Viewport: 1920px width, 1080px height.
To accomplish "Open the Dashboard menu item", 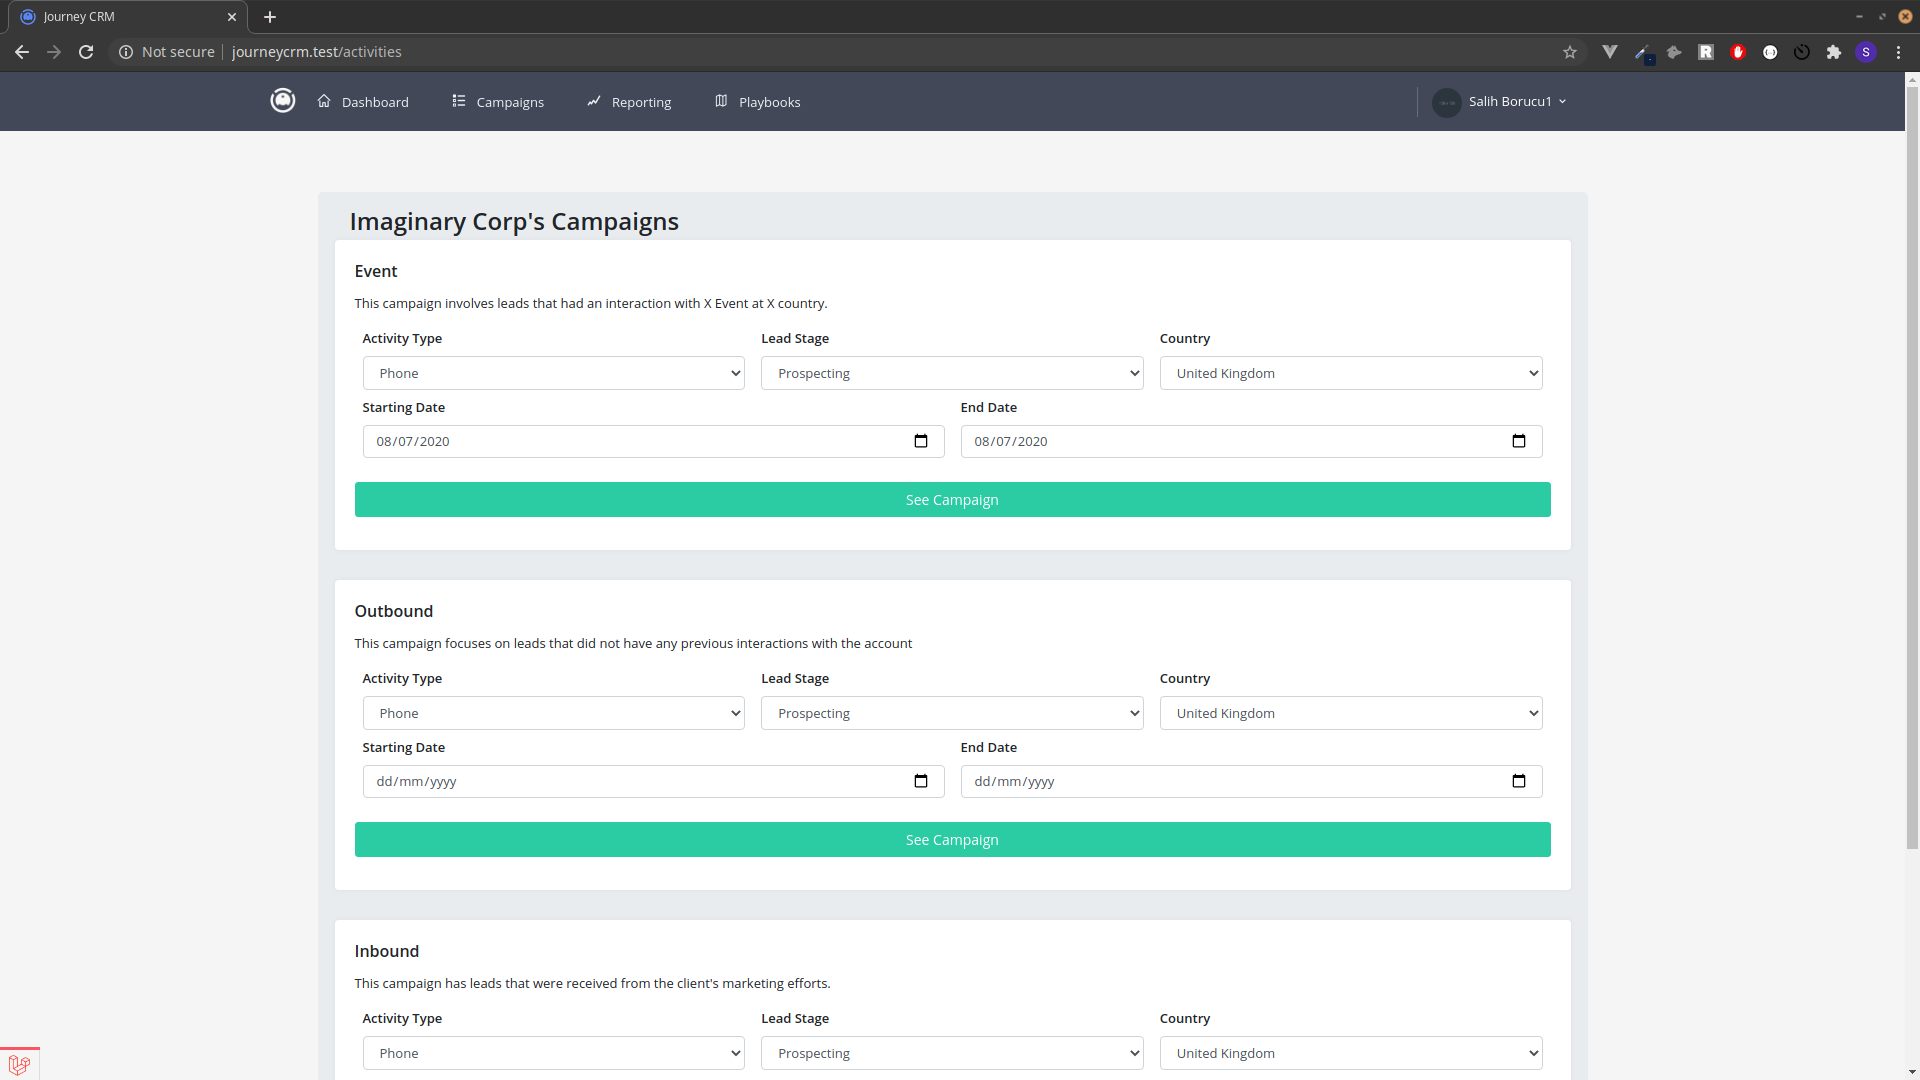I will tap(363, 102).
